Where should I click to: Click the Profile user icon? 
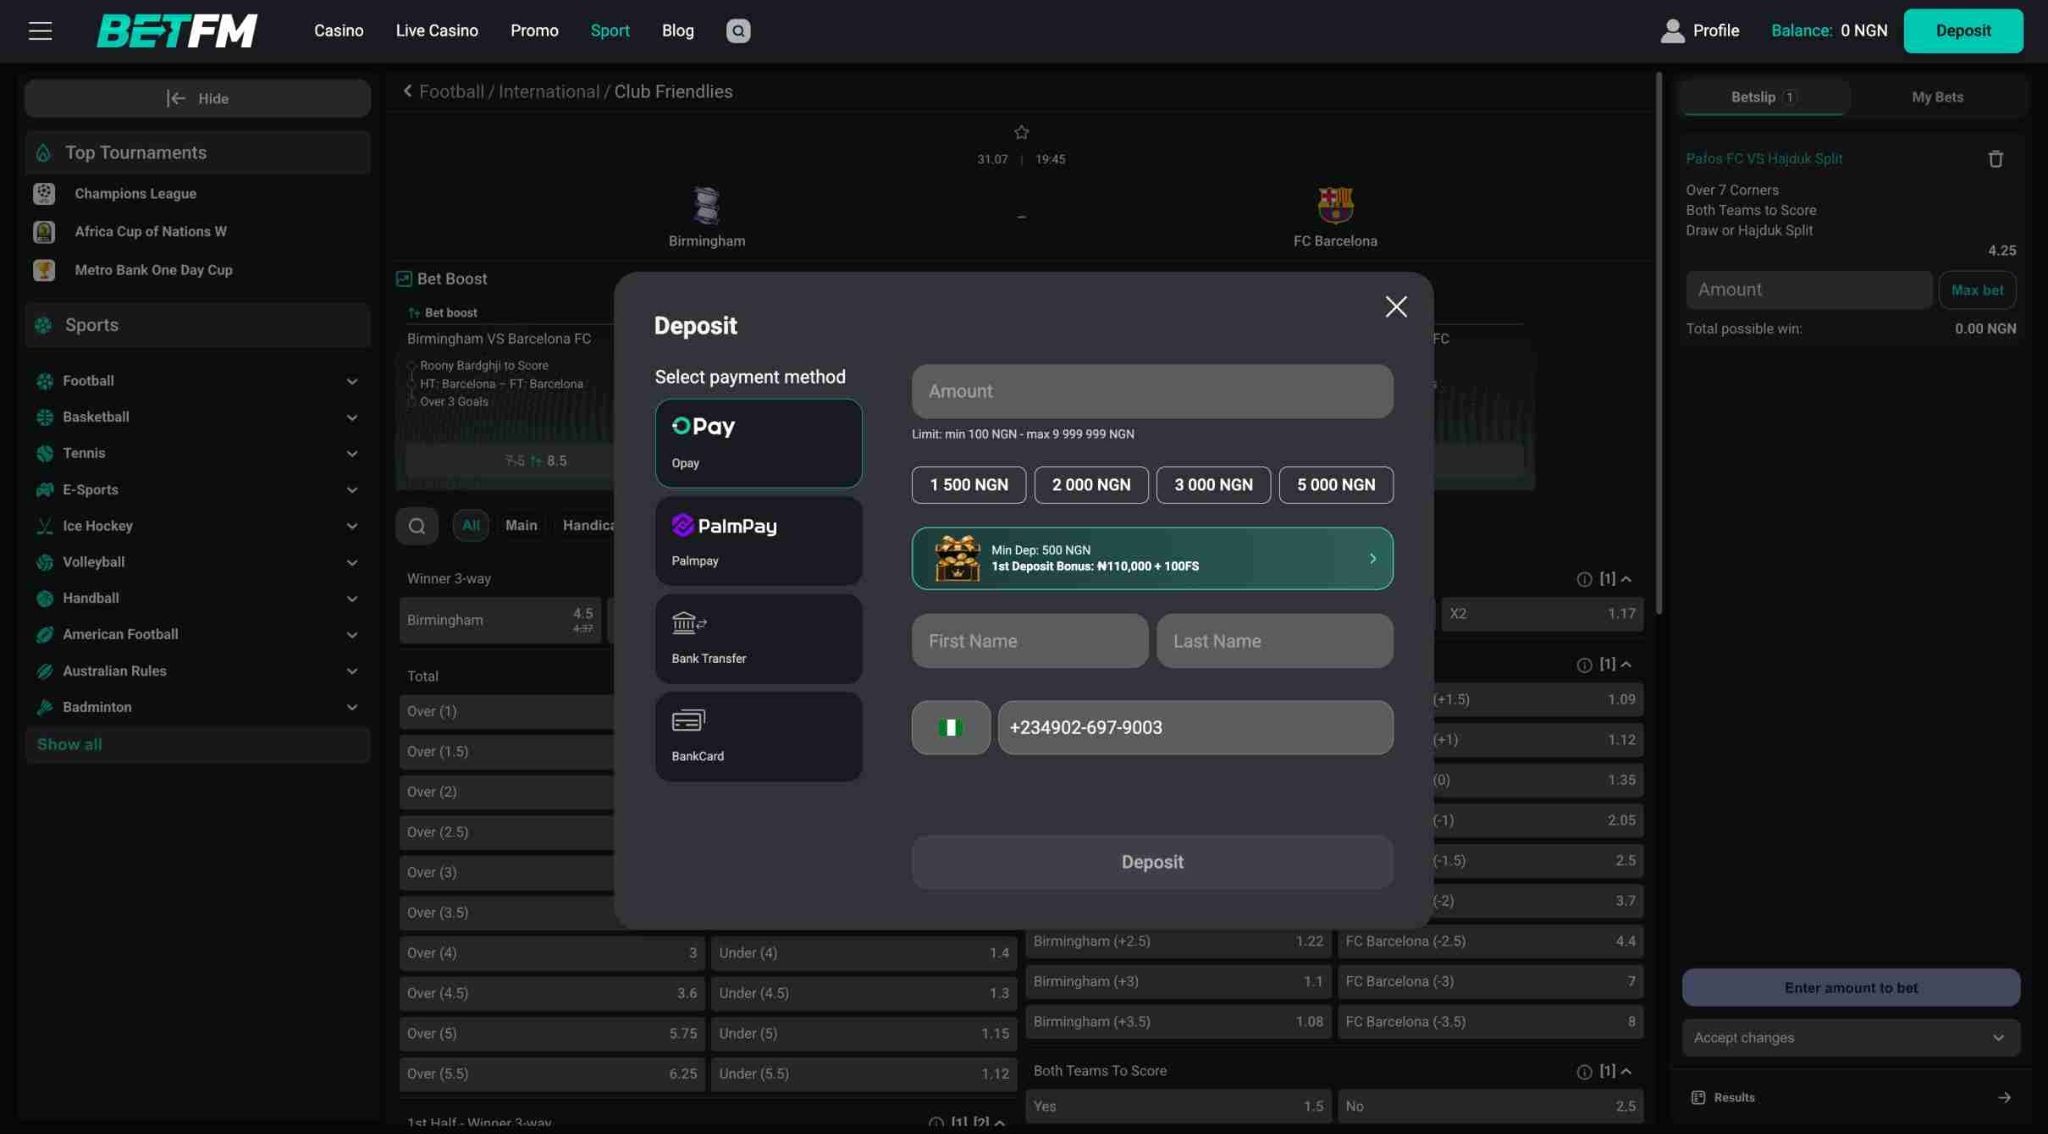pyautogui.click(x=1672, y=31)
